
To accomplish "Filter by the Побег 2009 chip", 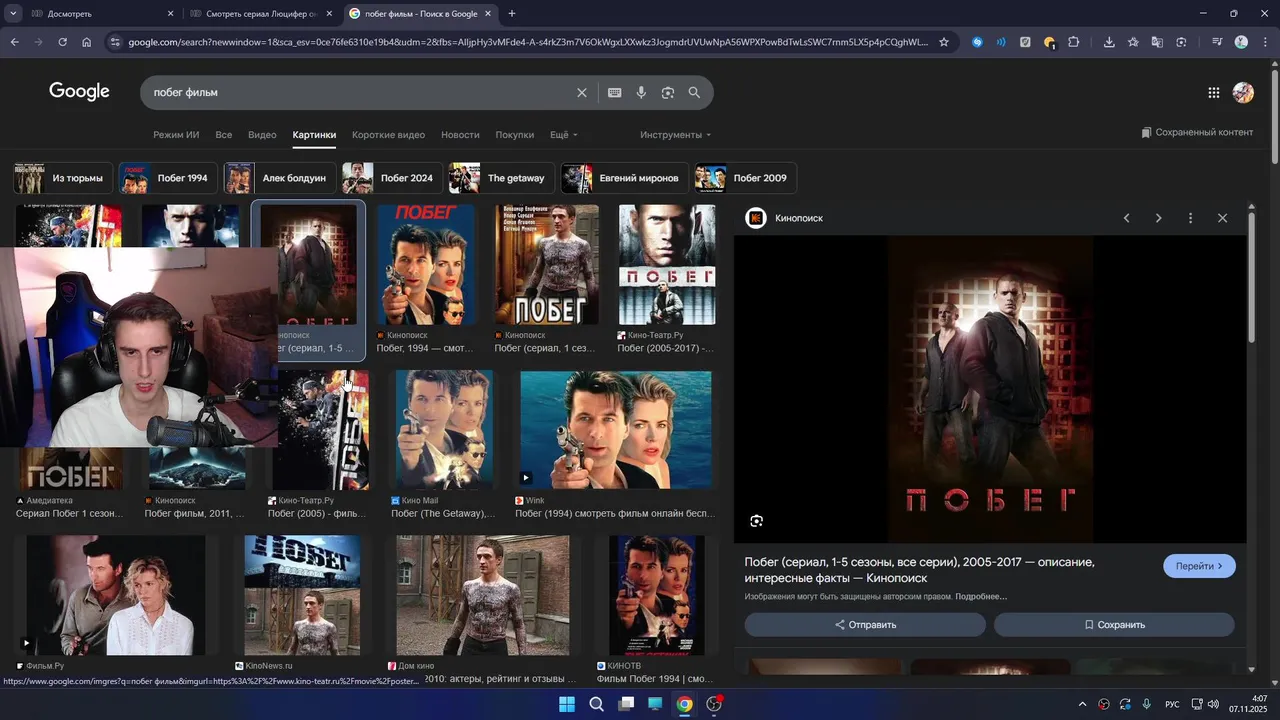I will [x=746, y=178].
